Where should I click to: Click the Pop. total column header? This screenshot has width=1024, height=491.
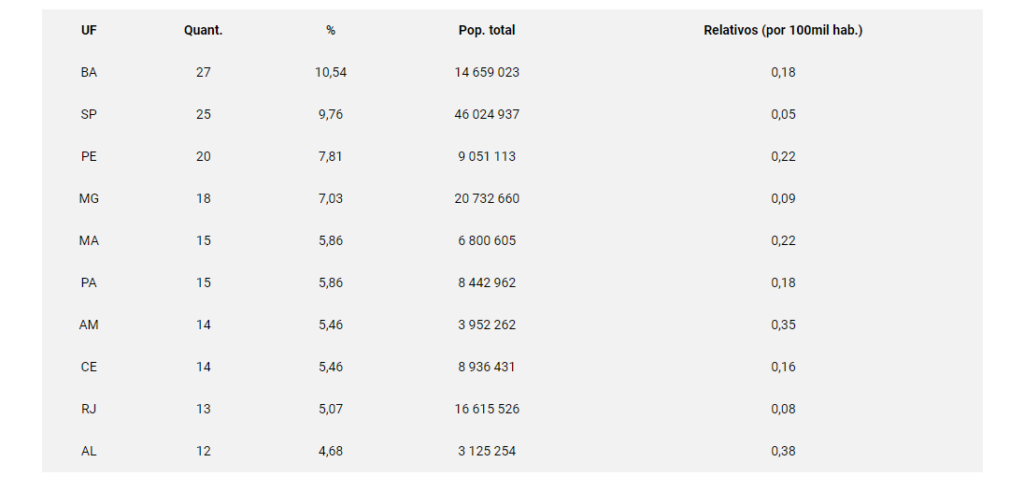487,30
